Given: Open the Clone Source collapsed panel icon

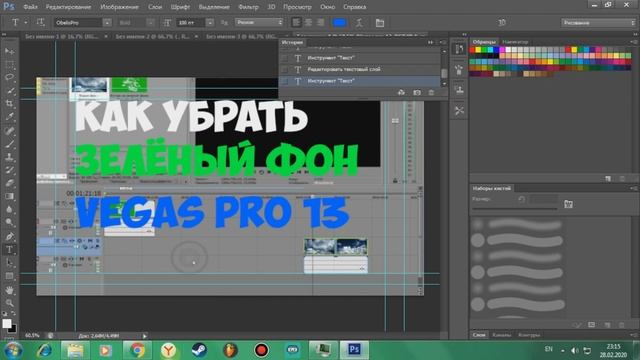Looking at the screenshot, I should point(459,89).
